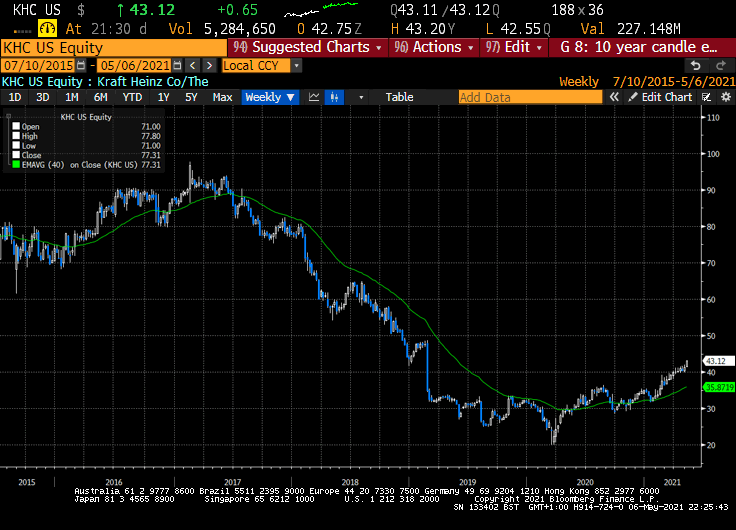Select the Max range tab
Viewport: 736px width, 530px height.
point(222,97)
